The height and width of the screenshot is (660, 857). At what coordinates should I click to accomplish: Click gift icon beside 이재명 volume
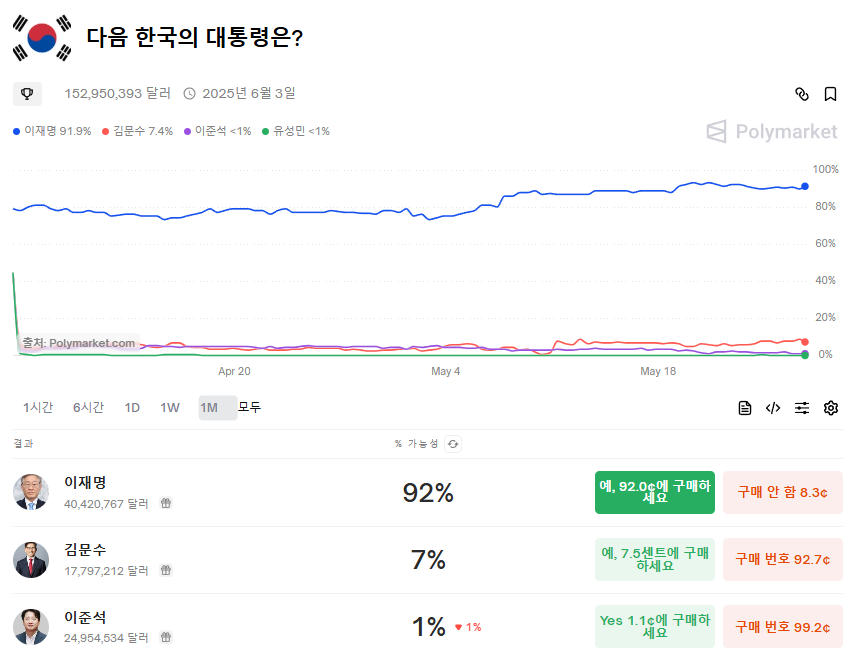click(166, 503)
